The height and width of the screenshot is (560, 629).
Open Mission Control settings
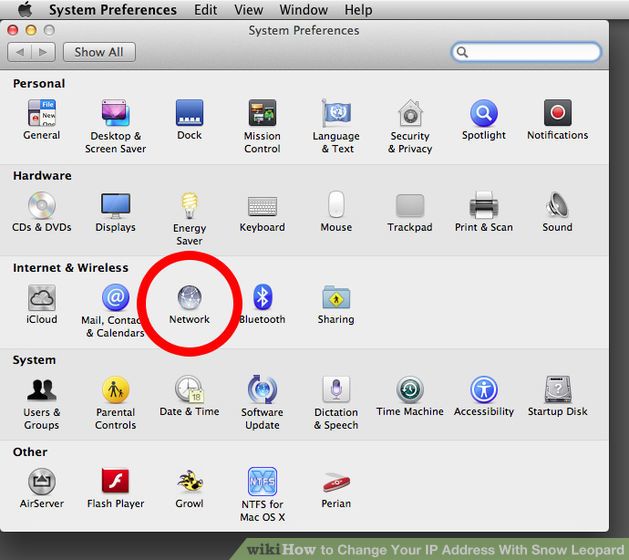(262, 126)
